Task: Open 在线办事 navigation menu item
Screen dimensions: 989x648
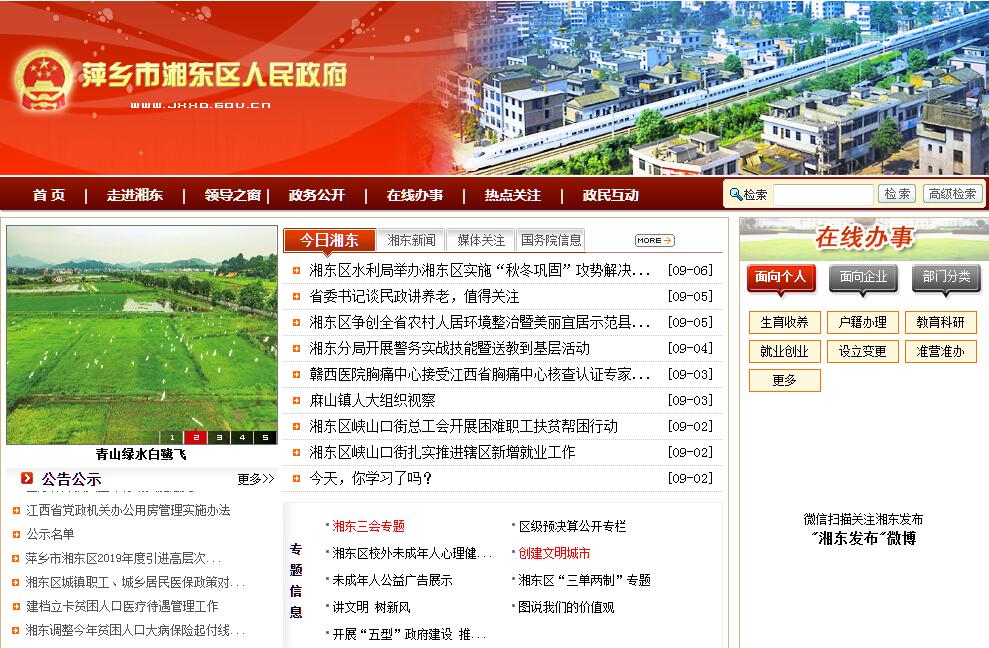Action: click(415, 195)
